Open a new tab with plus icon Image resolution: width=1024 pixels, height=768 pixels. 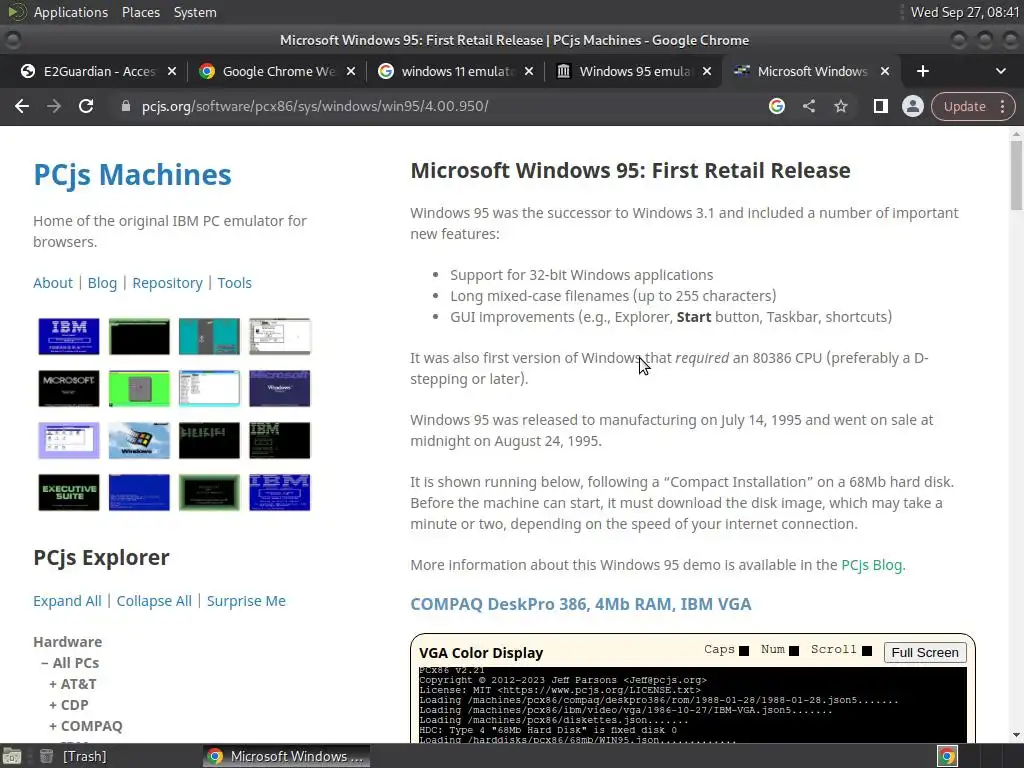(x=923, y=71)
